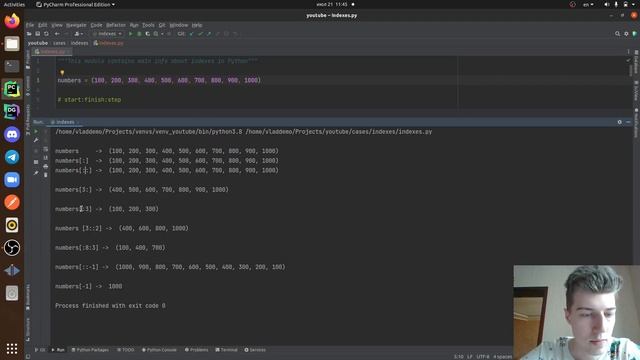Click Run with Coverage icon

[147, 34]
